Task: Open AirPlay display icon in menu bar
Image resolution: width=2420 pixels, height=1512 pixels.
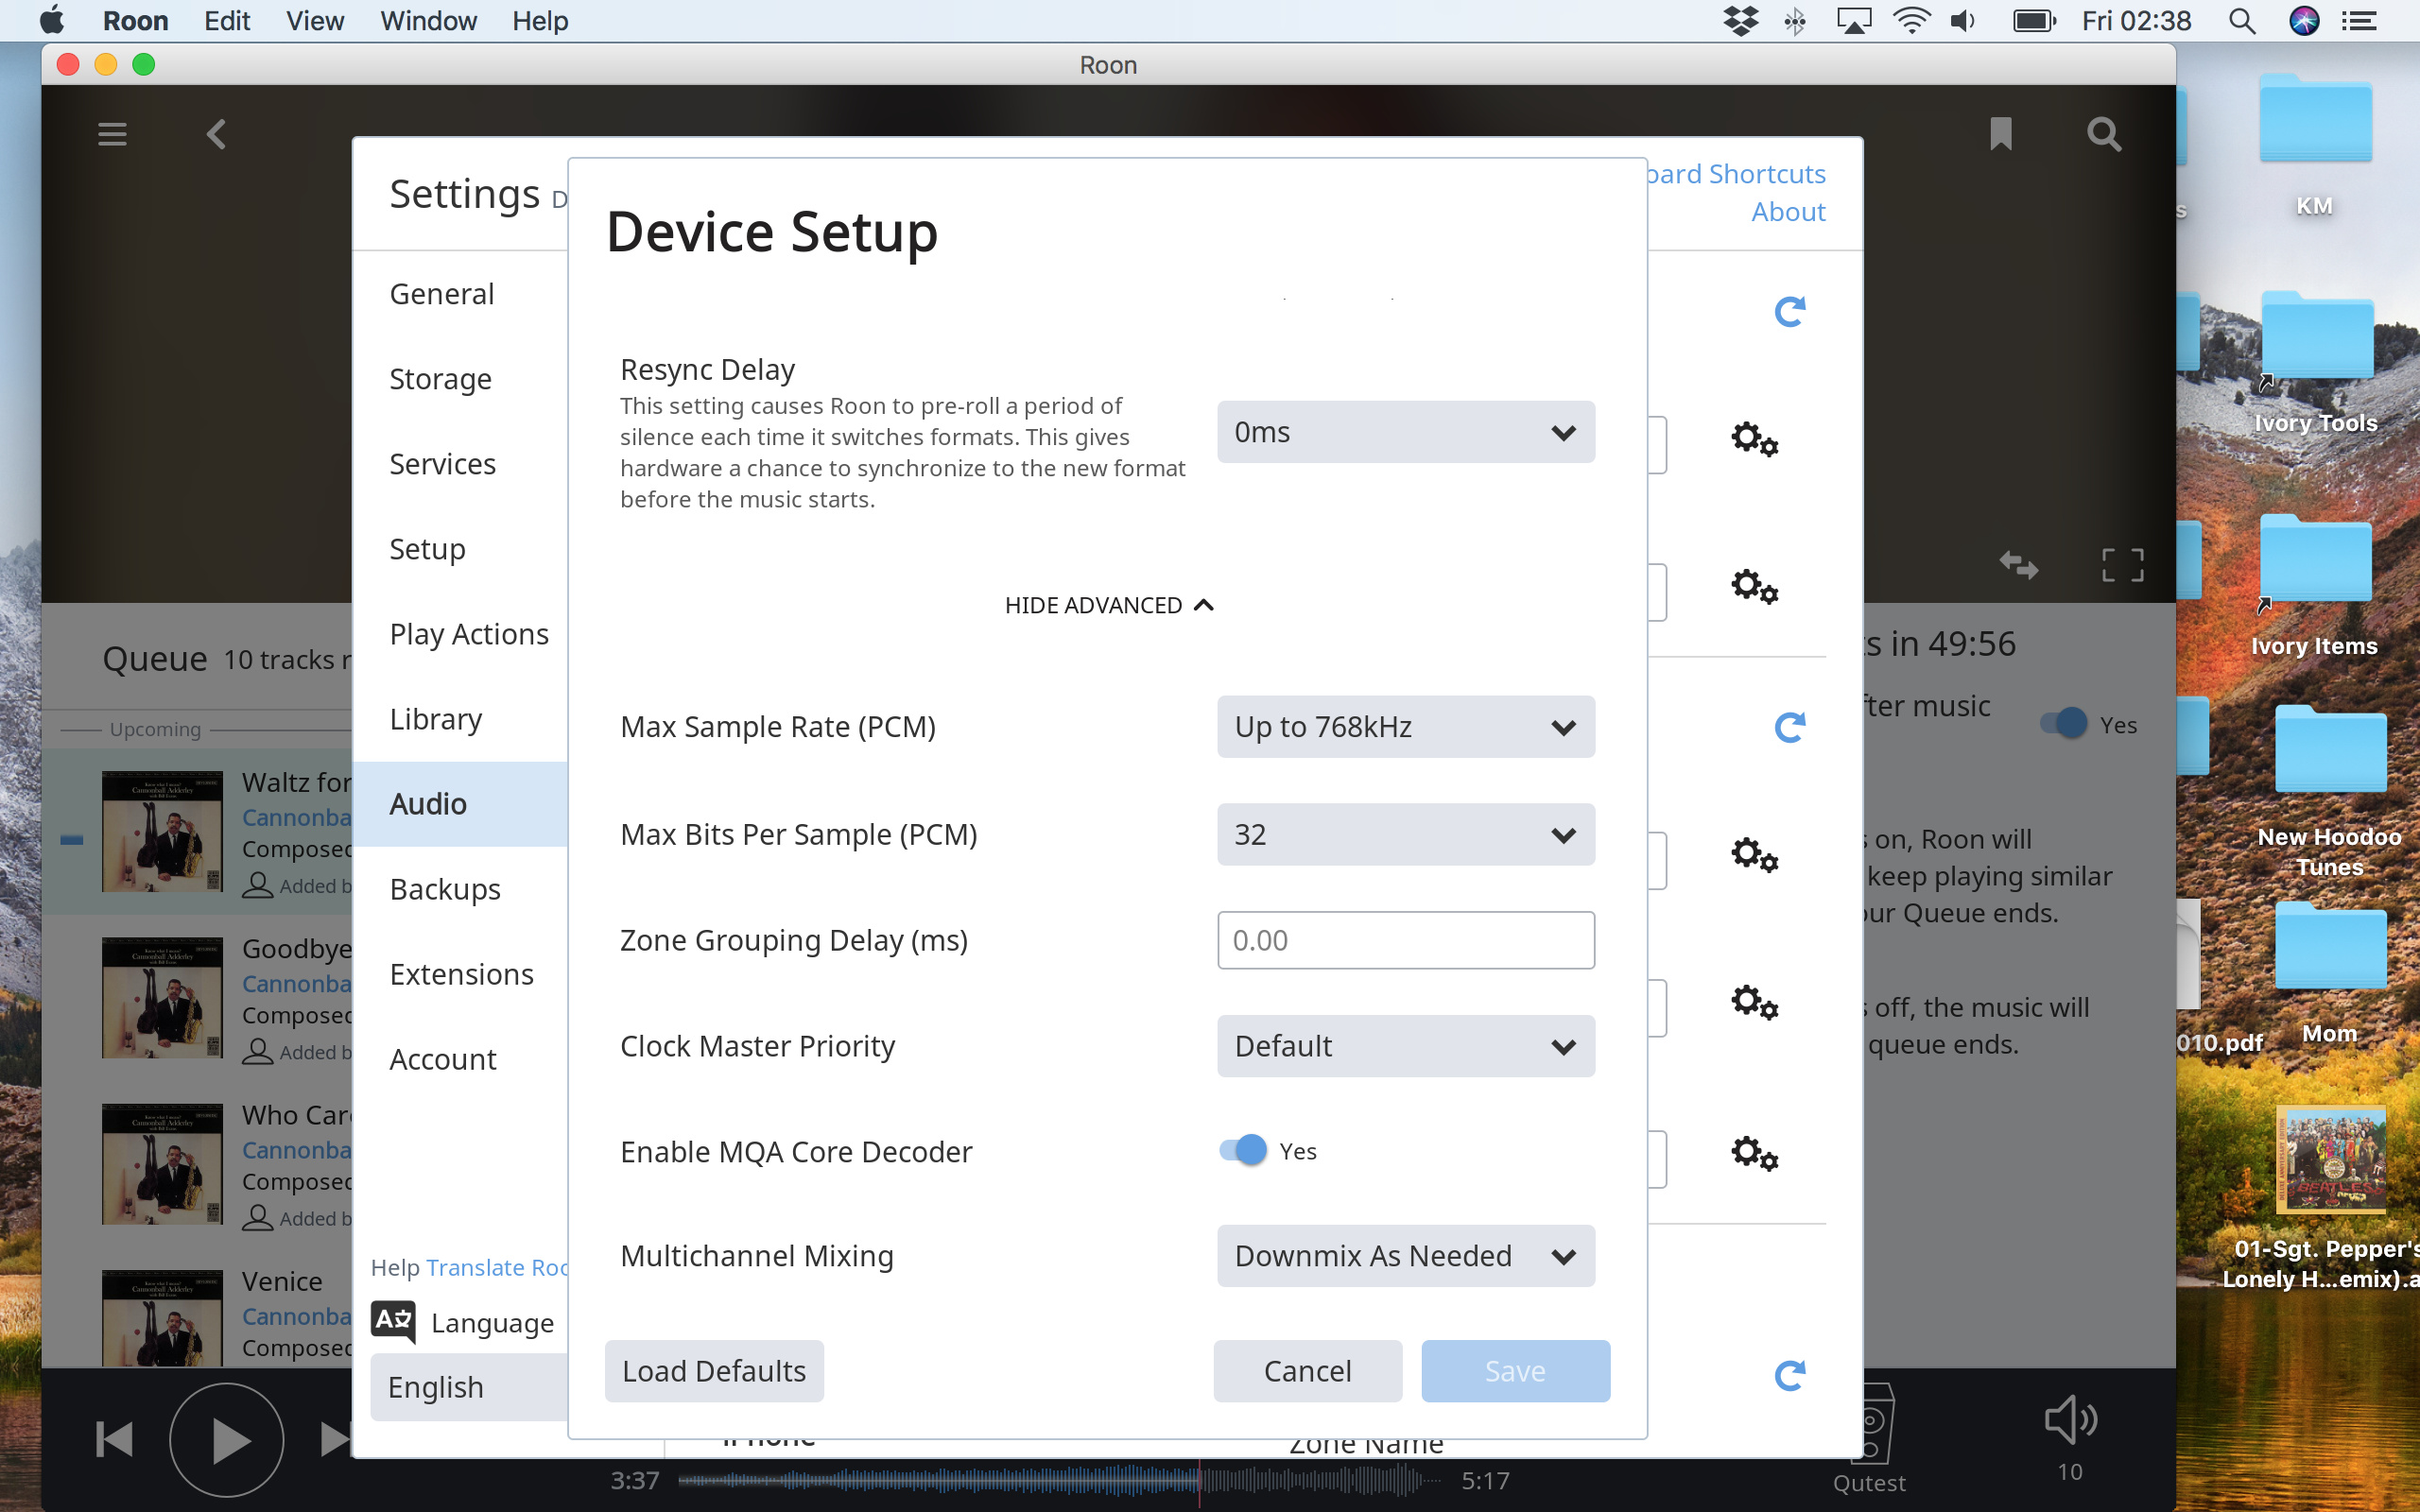Action: pos(1853,21)
